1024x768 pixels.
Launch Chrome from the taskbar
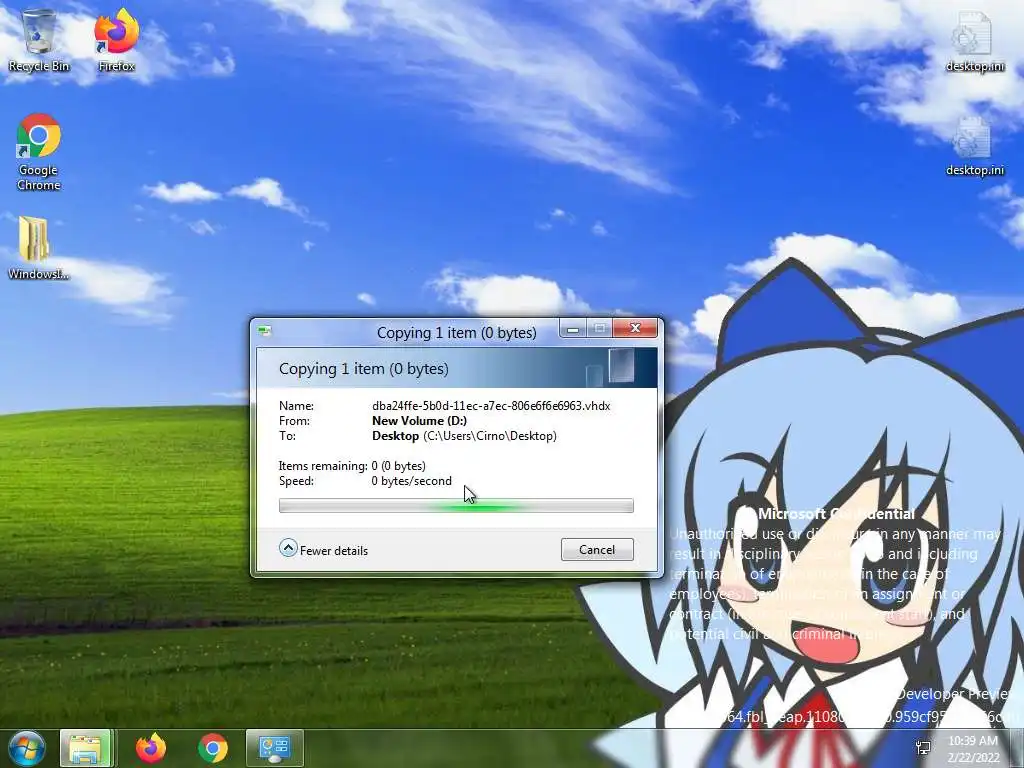pos(213,748)
